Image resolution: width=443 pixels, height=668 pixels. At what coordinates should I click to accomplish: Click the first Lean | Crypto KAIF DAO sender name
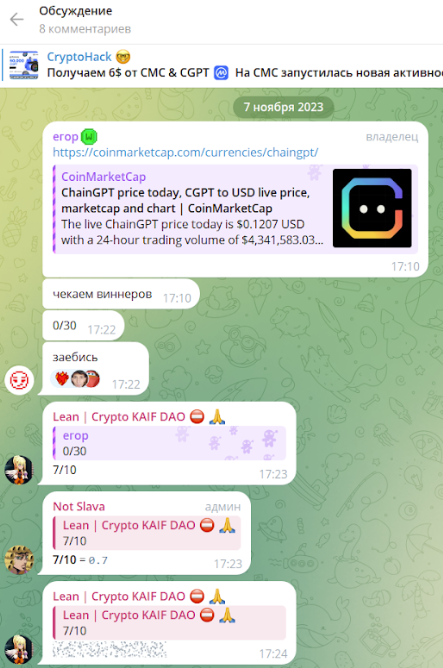pos(119,417)
